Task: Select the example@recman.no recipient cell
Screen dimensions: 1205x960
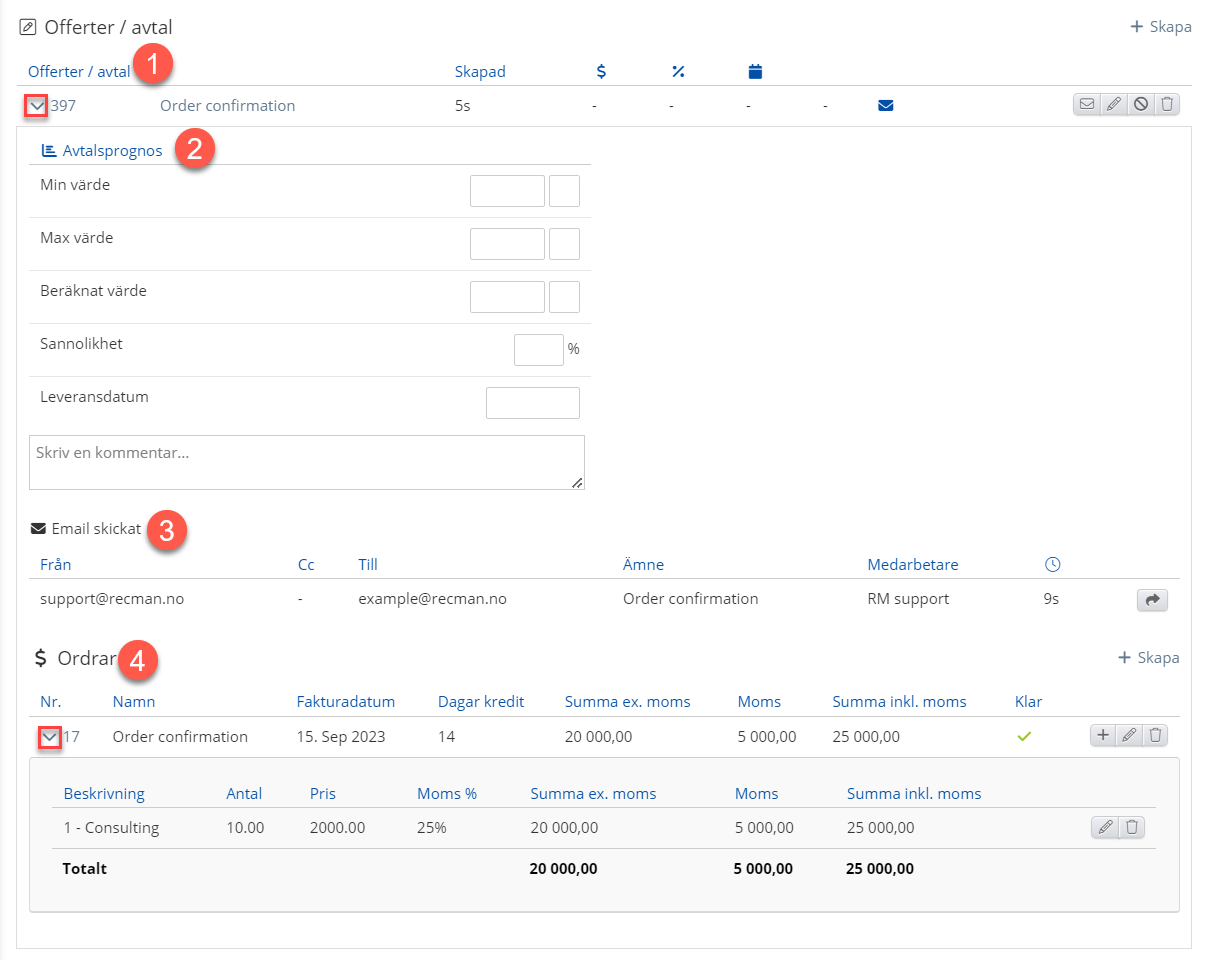Action: (432, 599)
